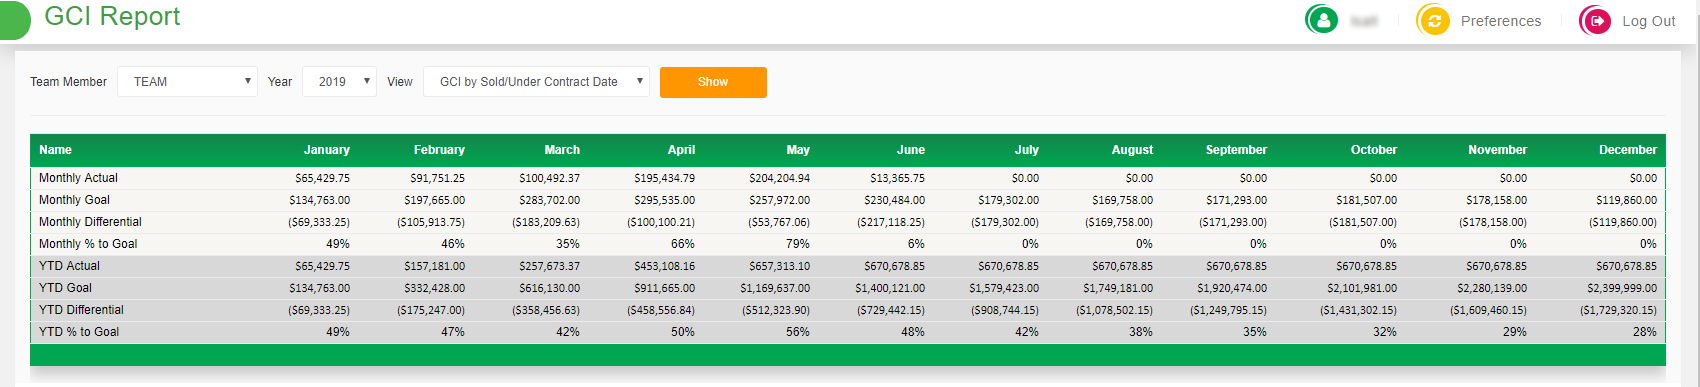The image size is (1700, 387).
Task: Click the Log Out link
Action: [1649, 21]
